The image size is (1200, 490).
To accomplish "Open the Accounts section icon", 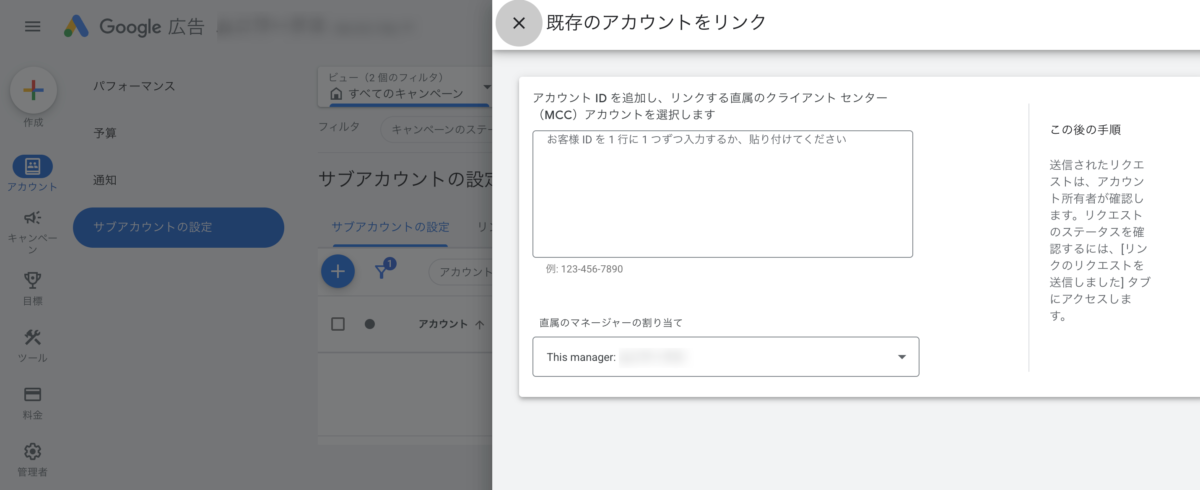I will (x=32, y=166).
